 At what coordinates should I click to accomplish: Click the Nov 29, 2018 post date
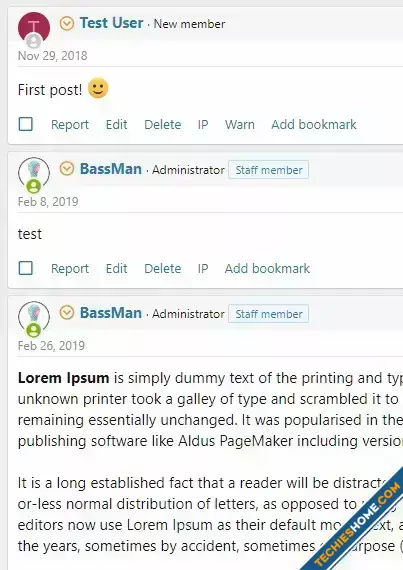point(53,56)
